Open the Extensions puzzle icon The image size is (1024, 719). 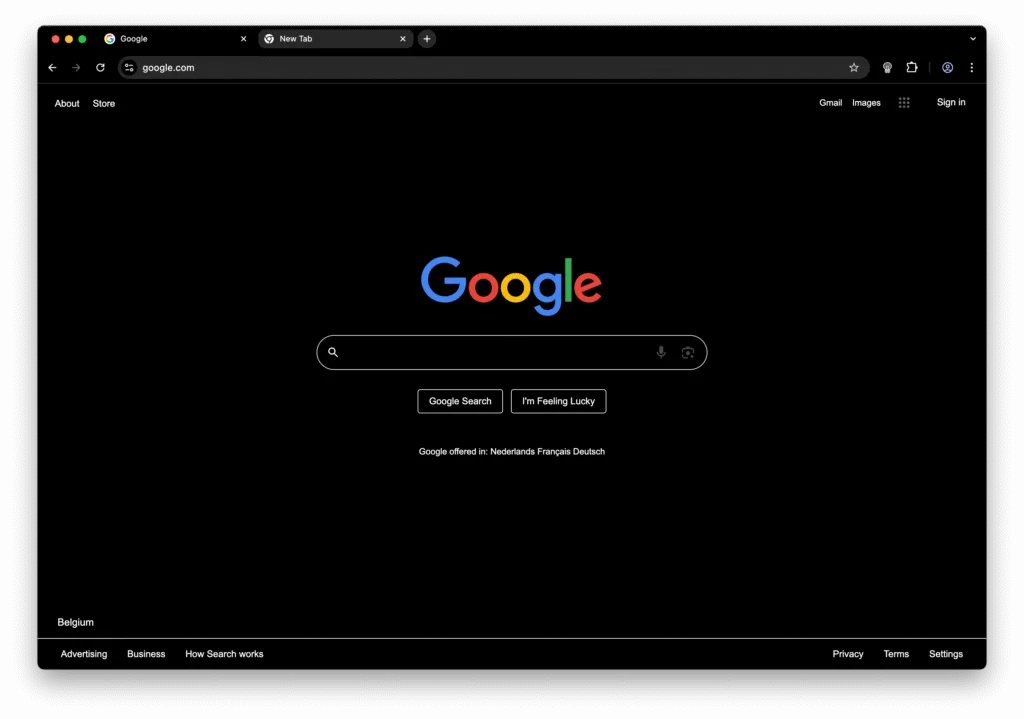click(912, 68)
